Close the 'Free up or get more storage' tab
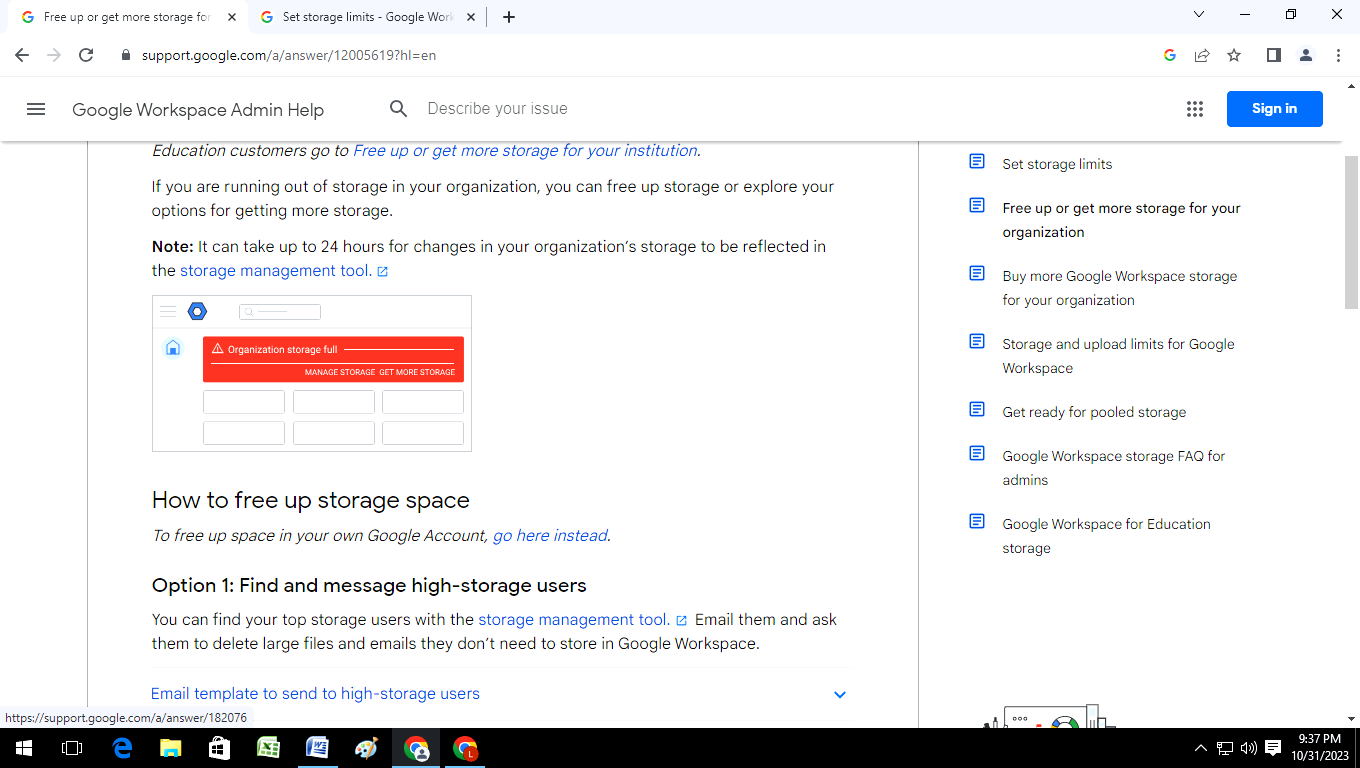This screenshot has width=1360, height=768. (x=232, y=17)
